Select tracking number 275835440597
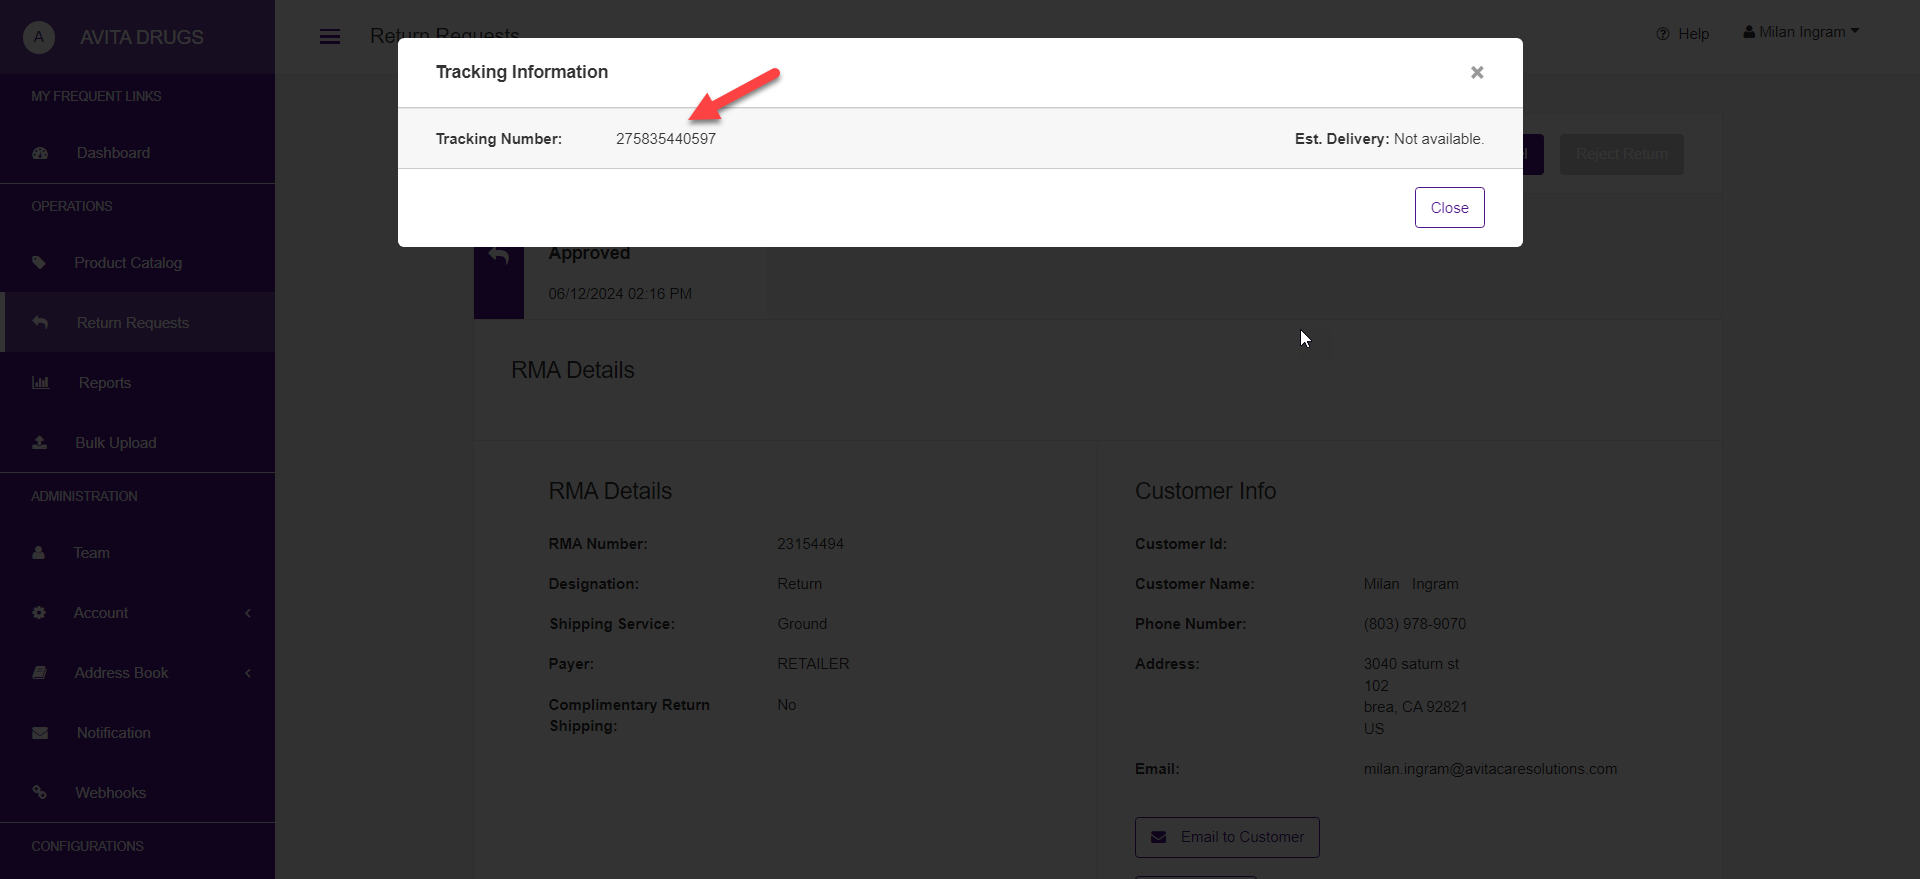The width and height of the screenshot is (1920, 879). (666, 139)
